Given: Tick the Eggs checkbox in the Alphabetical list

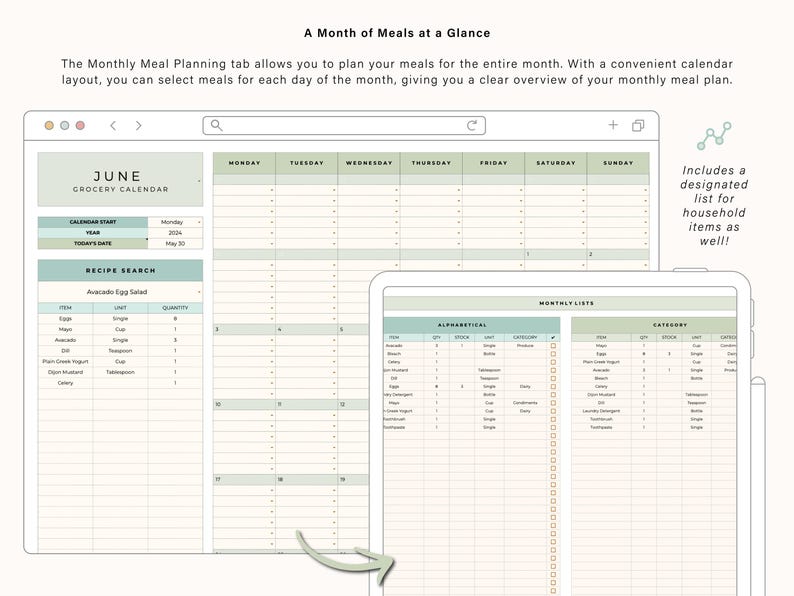Looking at the screenshot, I should (553, 386).
